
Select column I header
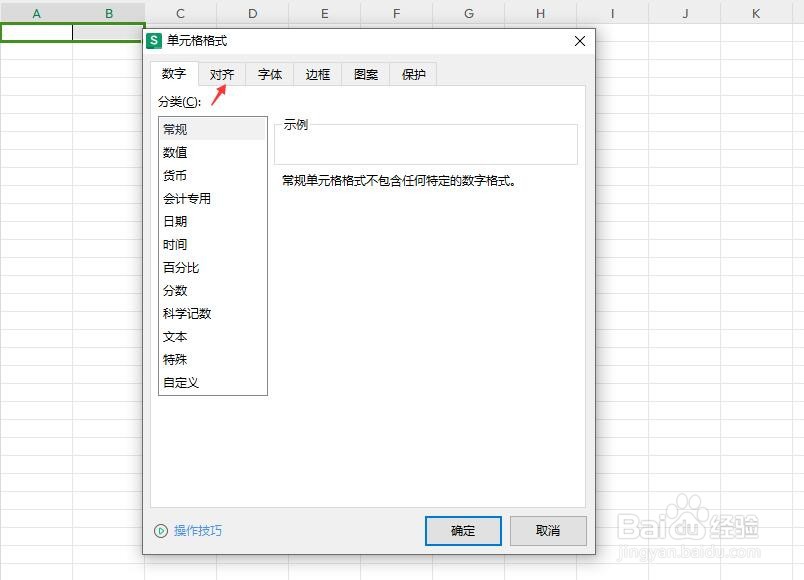pos(612,14)
